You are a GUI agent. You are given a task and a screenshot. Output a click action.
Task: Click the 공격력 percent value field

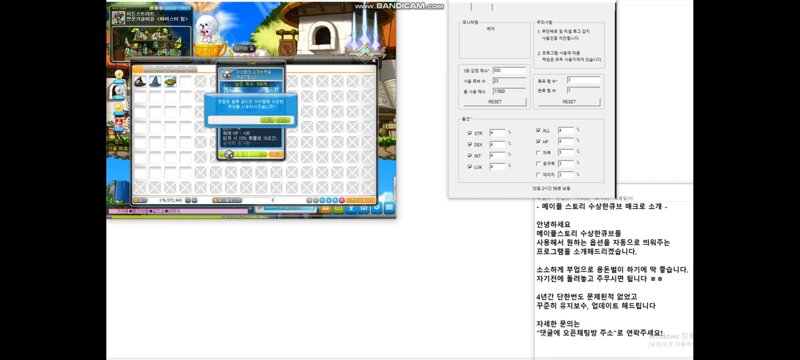(x=566, y=164)
